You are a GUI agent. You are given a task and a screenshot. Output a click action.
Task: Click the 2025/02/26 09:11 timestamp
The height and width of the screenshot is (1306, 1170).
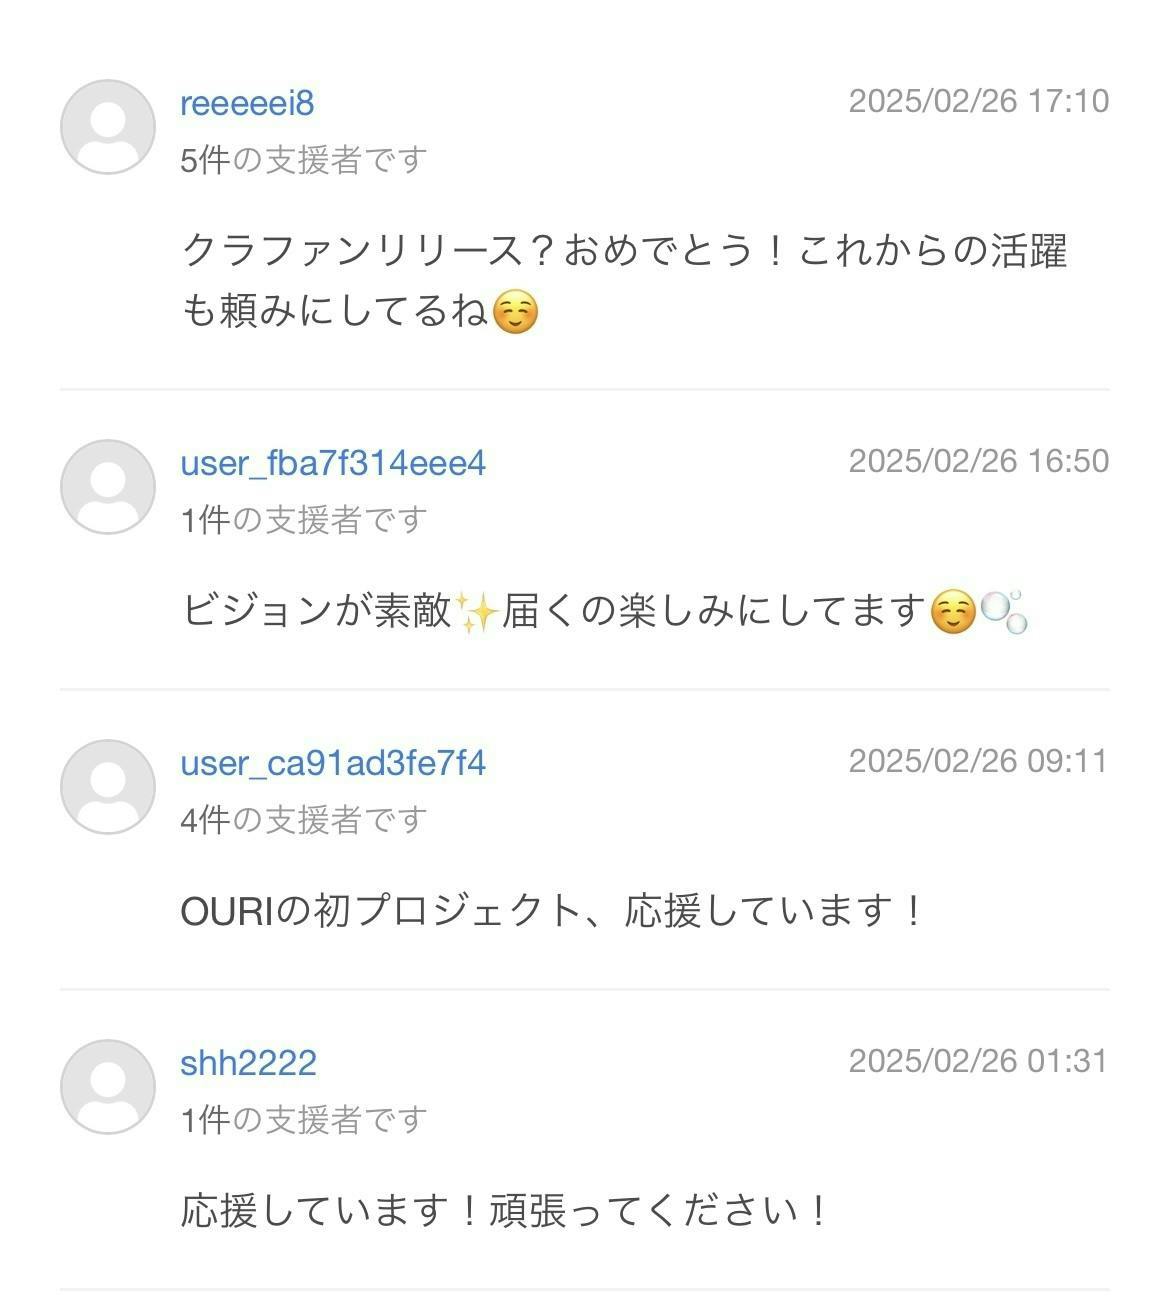tap(978, 761)
